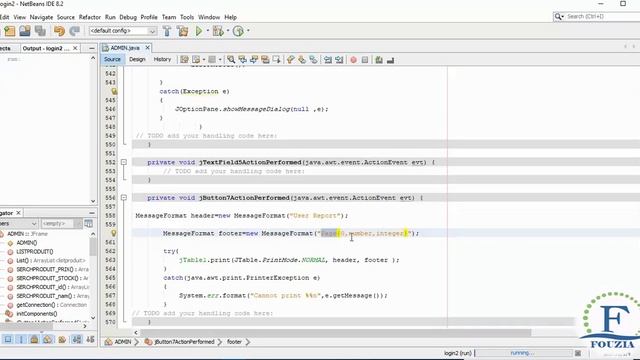Click the Stop Macro Recording icon
The height and width of the screenshot is (360, 640).
point(365,60)
